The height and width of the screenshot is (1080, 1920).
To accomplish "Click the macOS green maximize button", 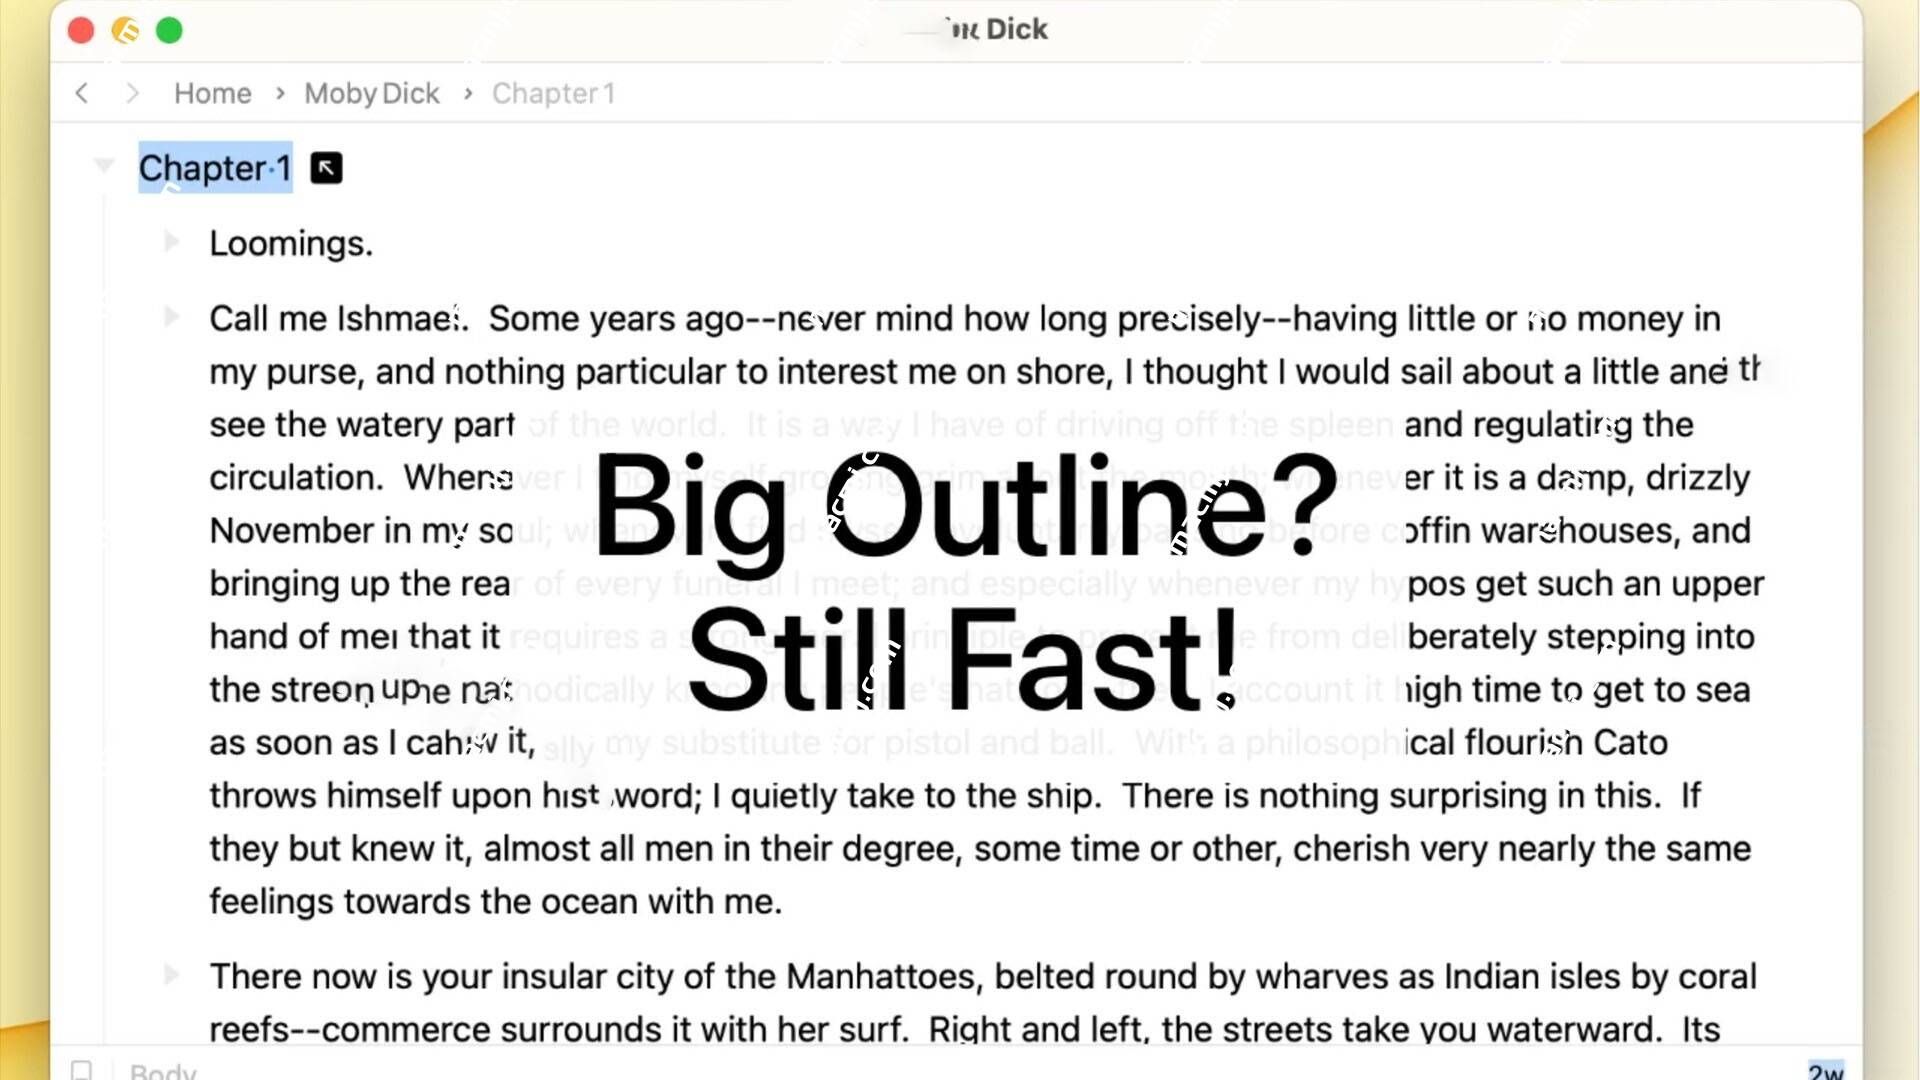I will point(169,29).
